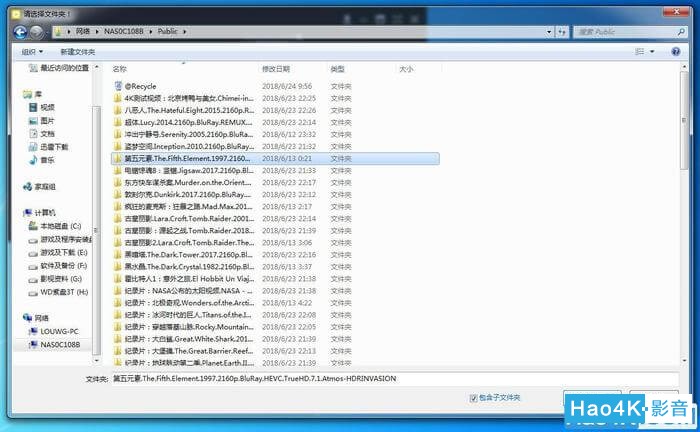The width and height of the screenshot is (700, 432).
Task: Open the 本地磁盘 (C:) drive icon
Action: pos(33,226)
